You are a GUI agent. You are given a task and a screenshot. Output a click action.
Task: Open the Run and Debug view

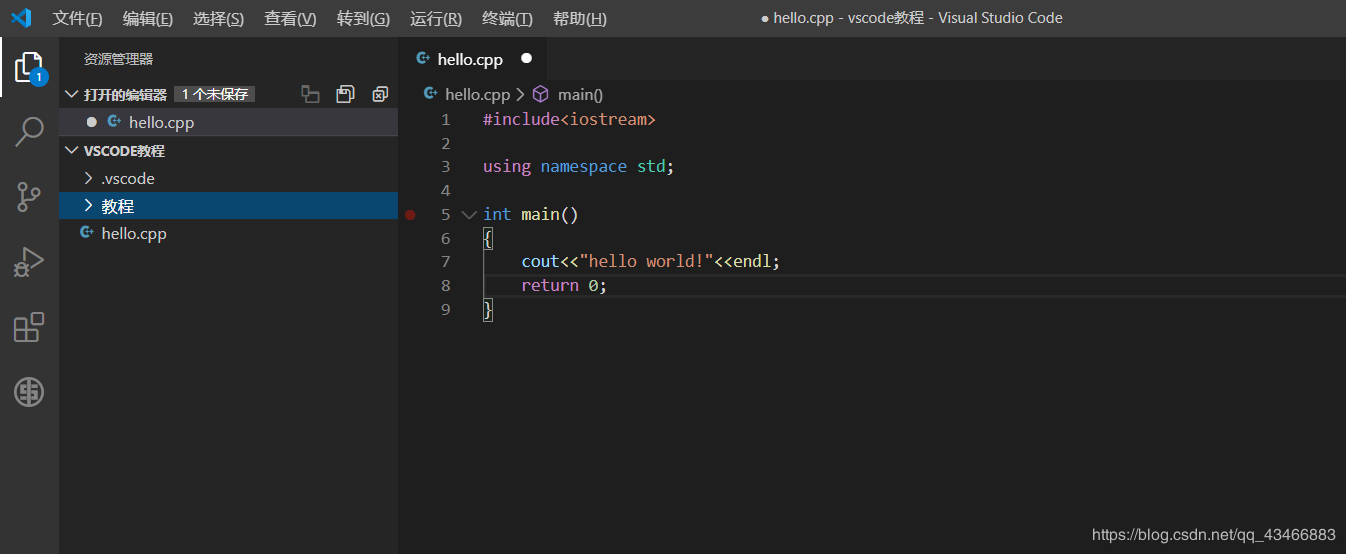[29, 262]
